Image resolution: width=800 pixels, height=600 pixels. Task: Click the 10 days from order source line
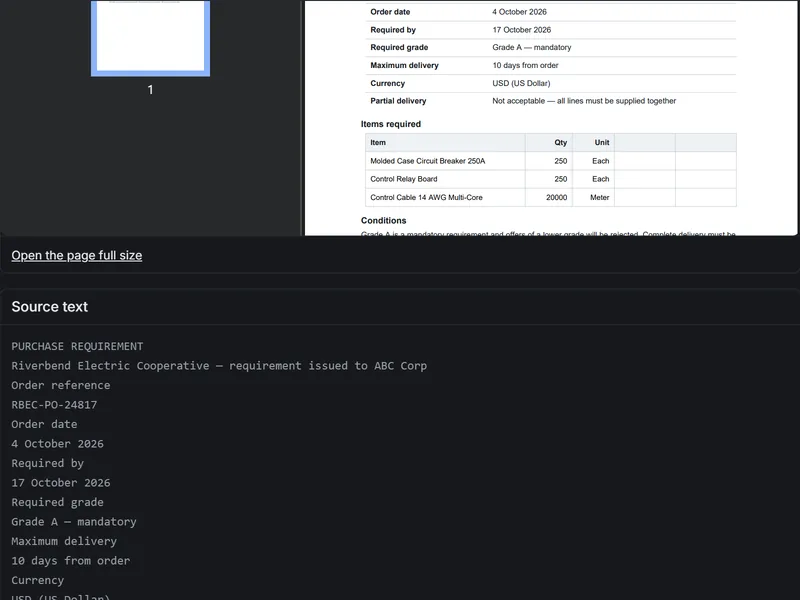pyautogui.click(x=70, y=561)
